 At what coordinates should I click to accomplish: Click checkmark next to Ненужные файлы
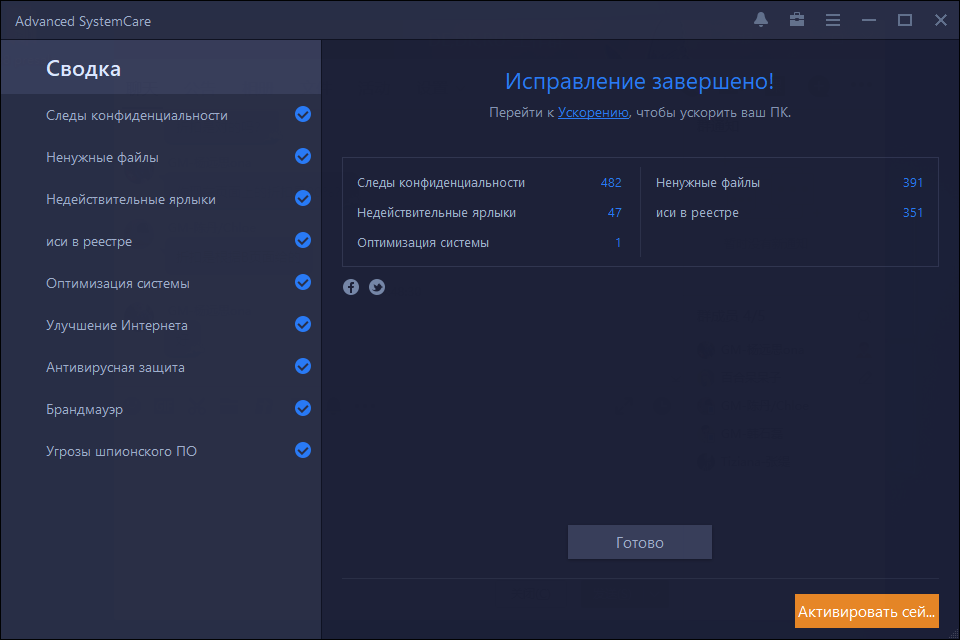(x=303, y=156)
